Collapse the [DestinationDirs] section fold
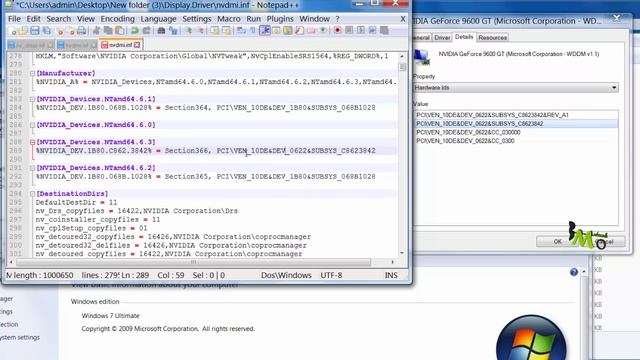The width and height of the screenshot is (640, 360). tap(32, 194)
